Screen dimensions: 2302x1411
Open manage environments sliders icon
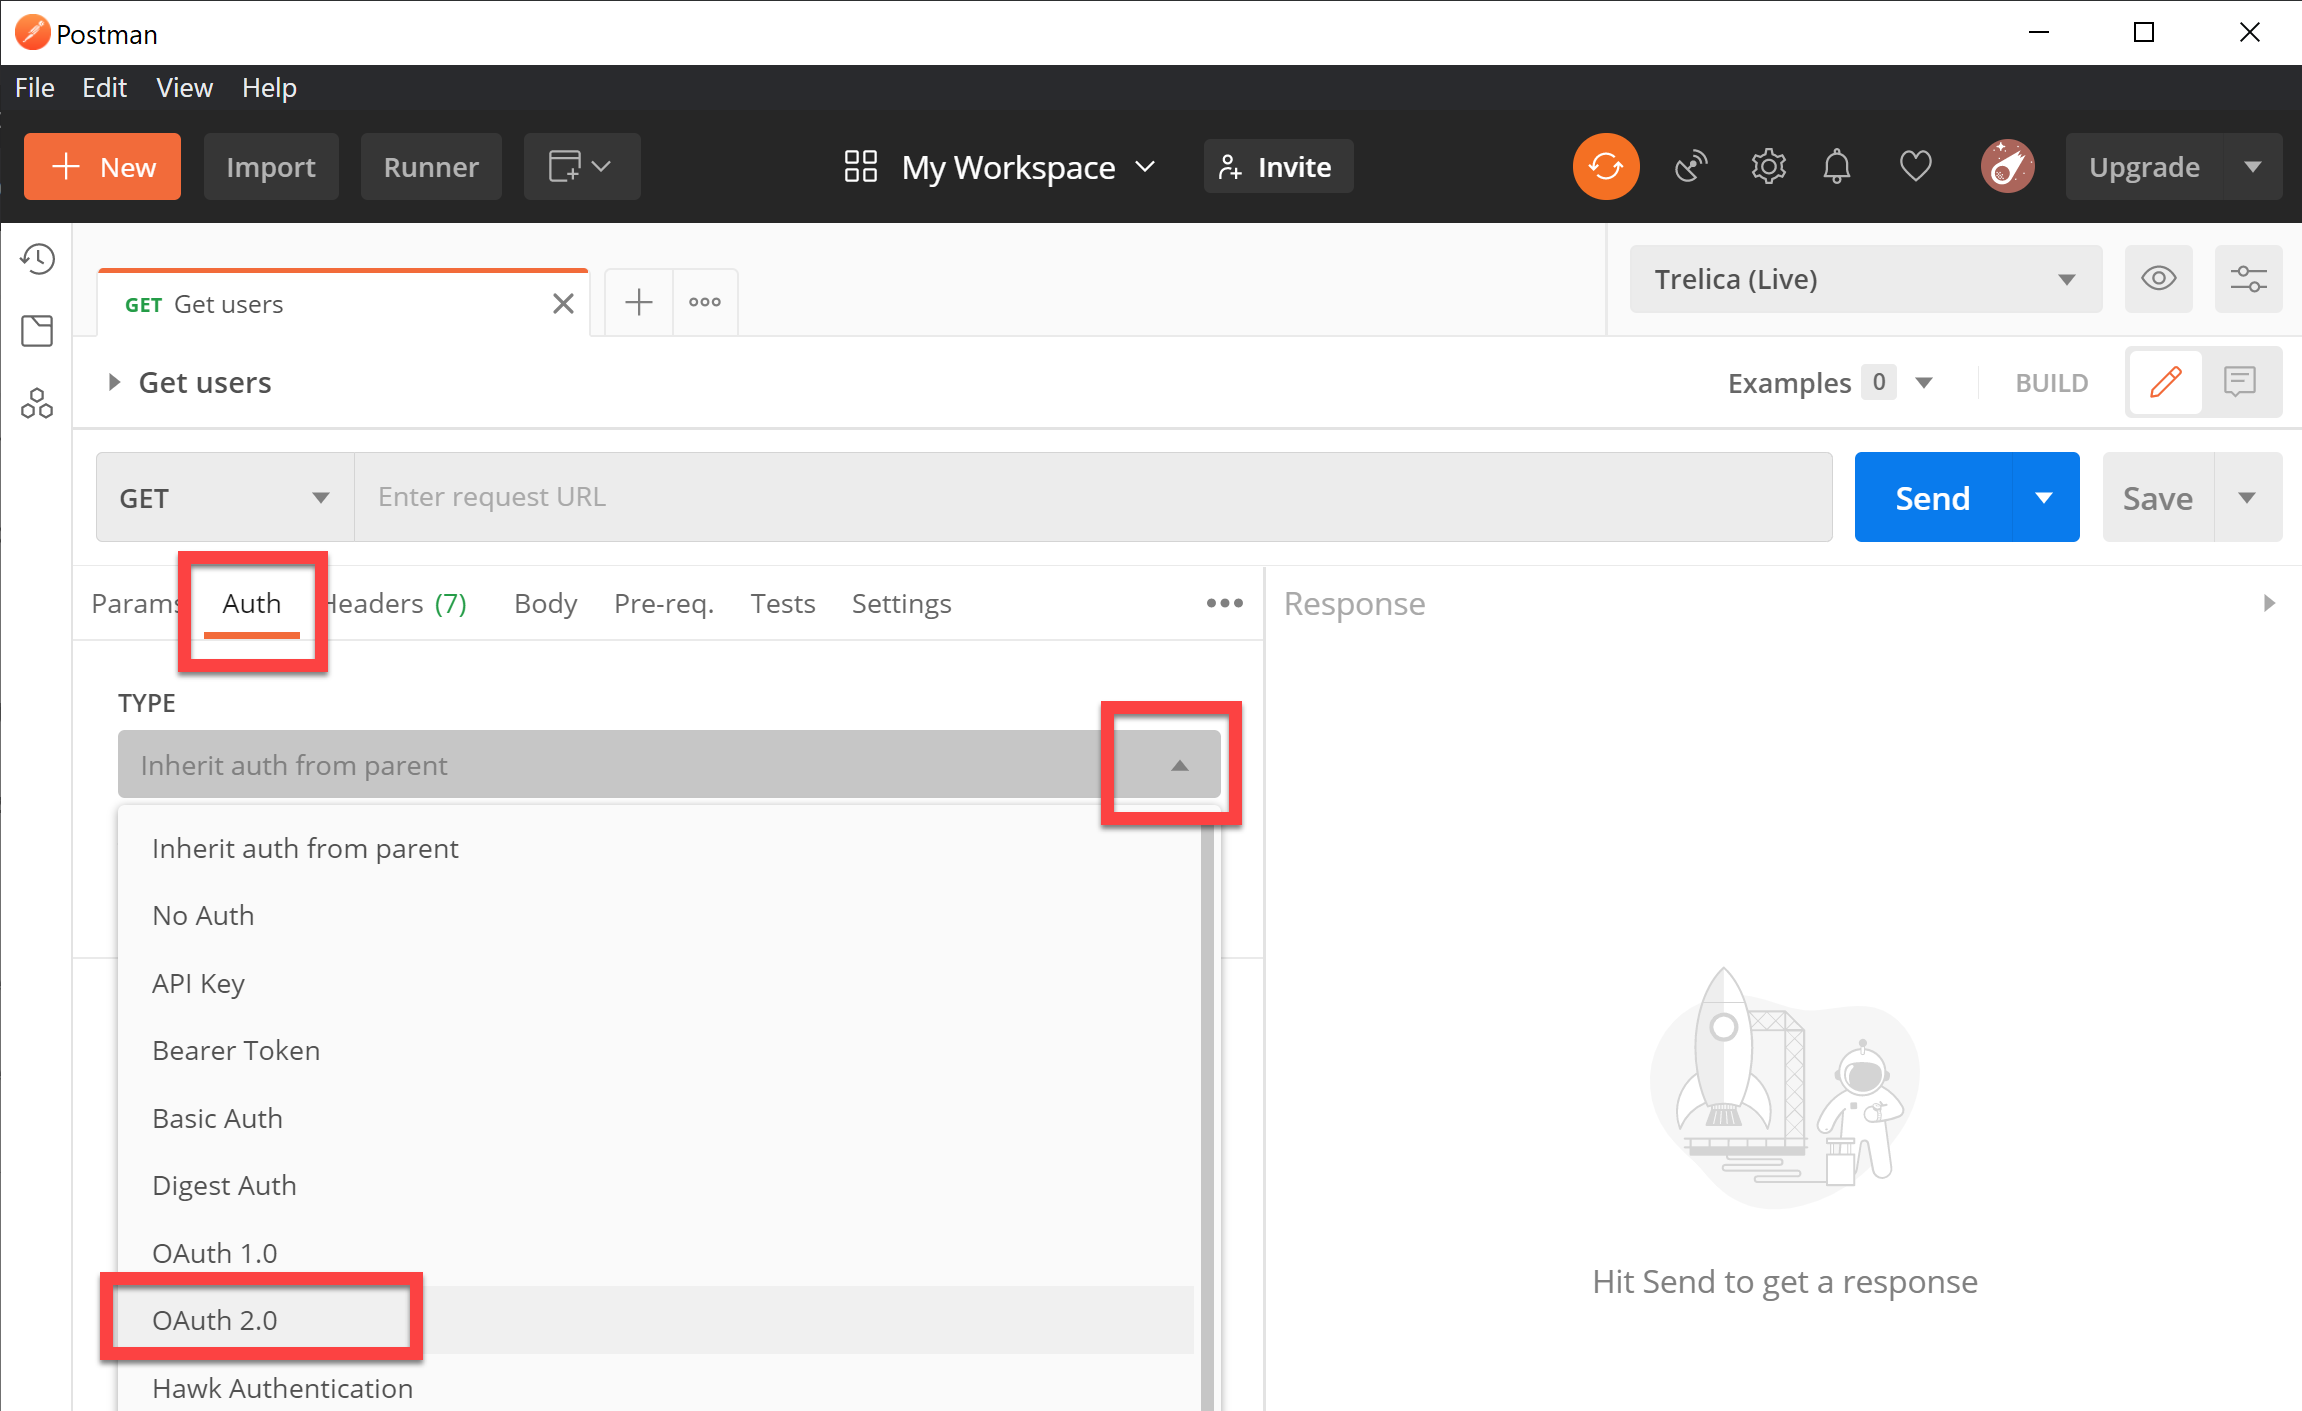(x=2248, y=278)
